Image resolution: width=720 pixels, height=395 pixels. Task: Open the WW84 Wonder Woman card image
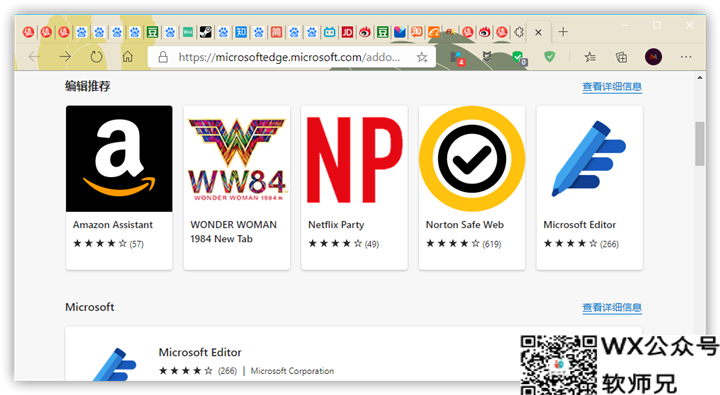236,158
